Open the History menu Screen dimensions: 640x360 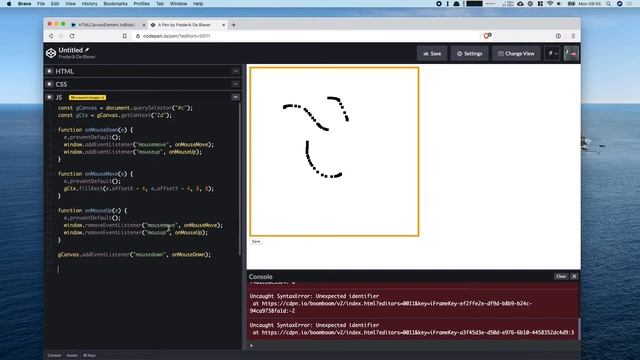(x=89, y=4)
